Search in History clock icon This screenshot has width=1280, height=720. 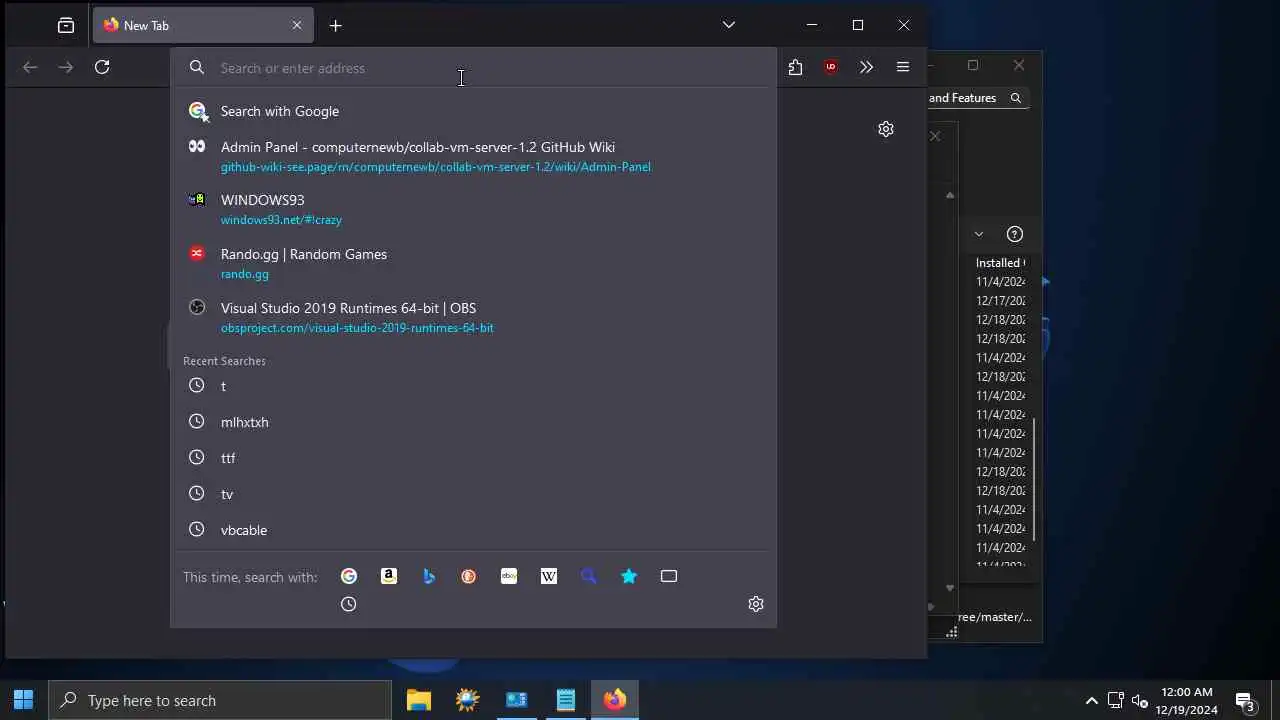click(x=349, y=604)
